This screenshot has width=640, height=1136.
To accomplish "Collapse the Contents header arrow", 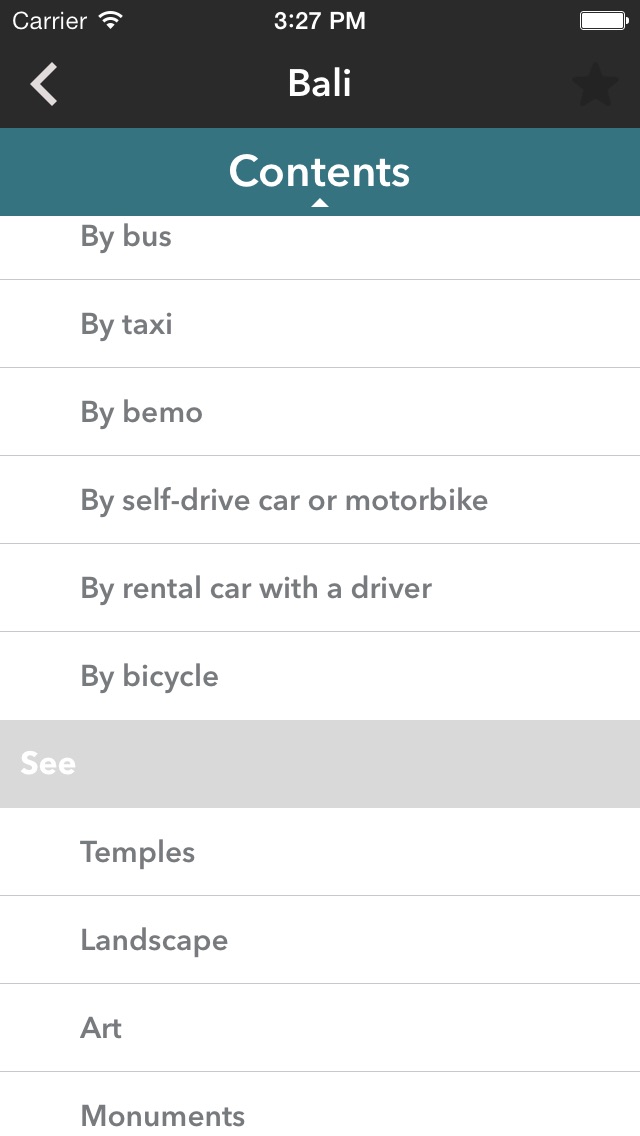I will pos(320,203).
